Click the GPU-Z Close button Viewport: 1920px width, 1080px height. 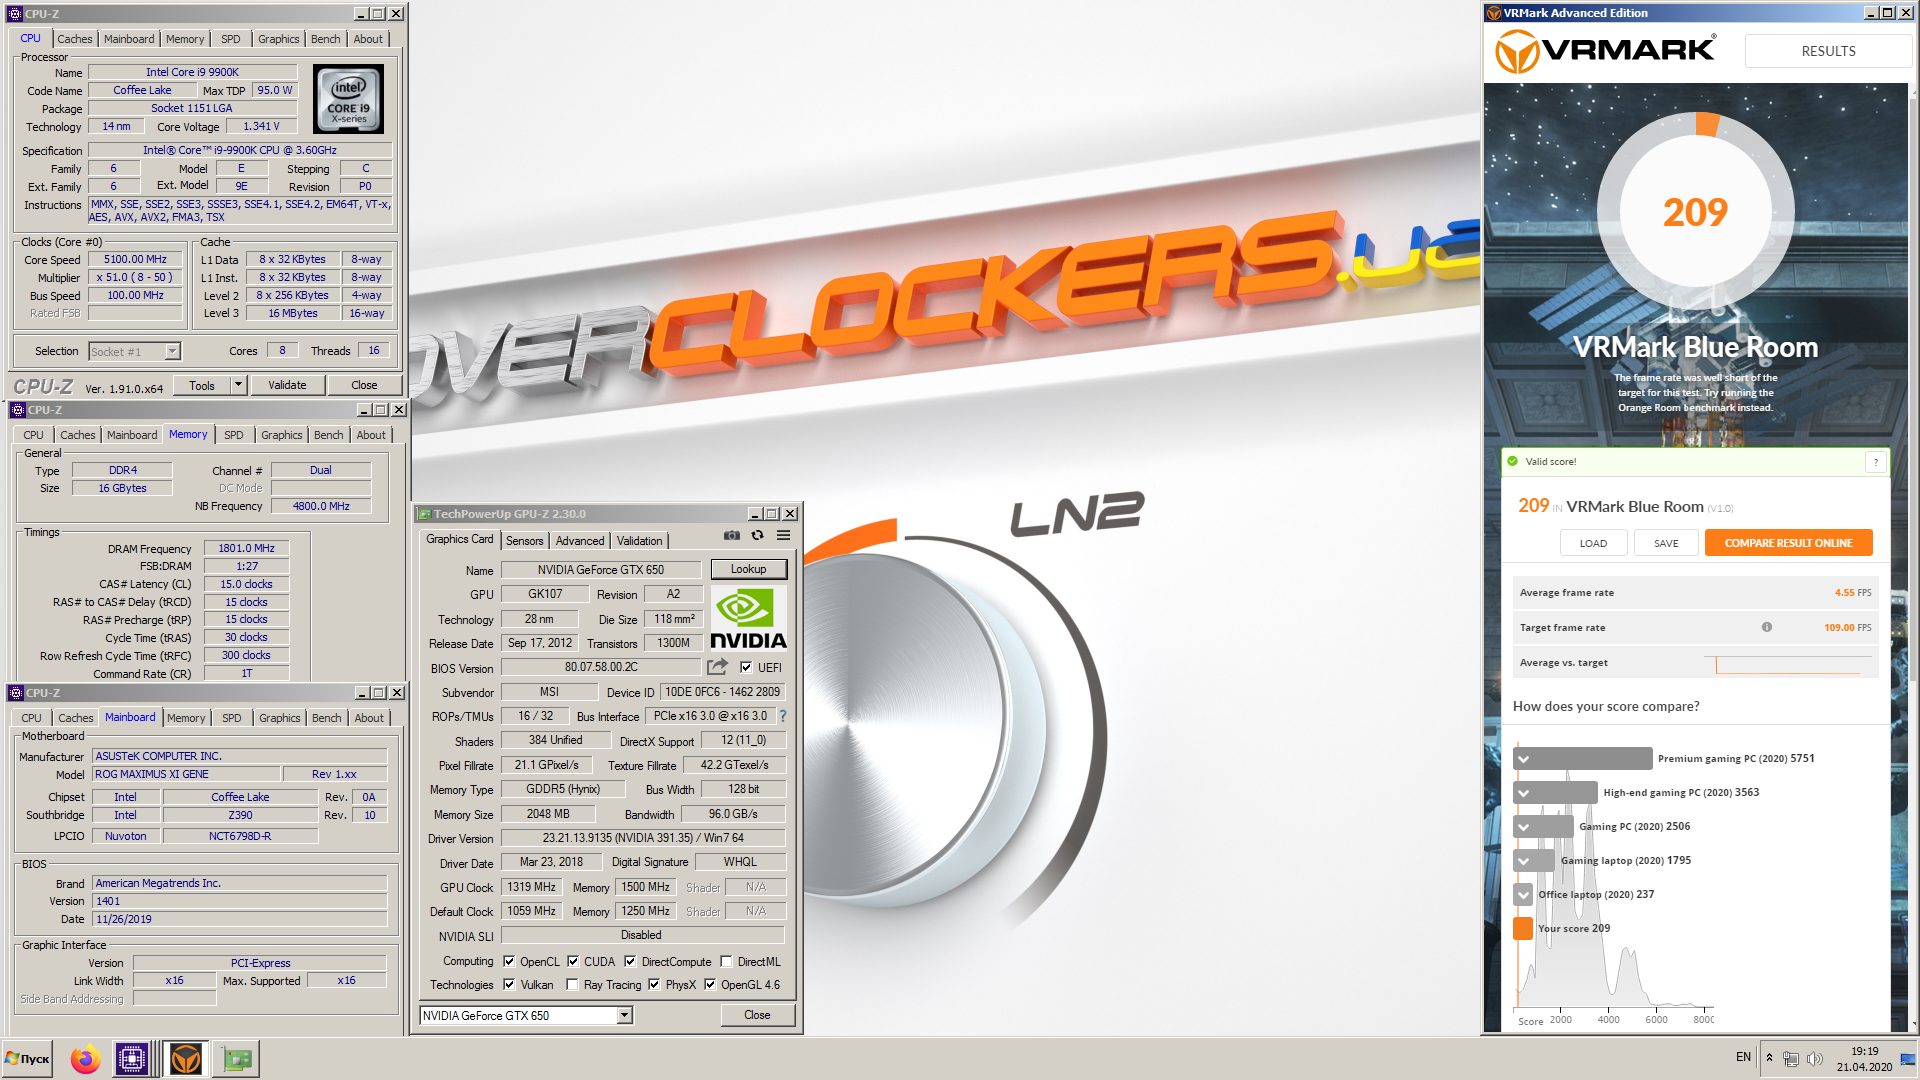pos(758,1015)
